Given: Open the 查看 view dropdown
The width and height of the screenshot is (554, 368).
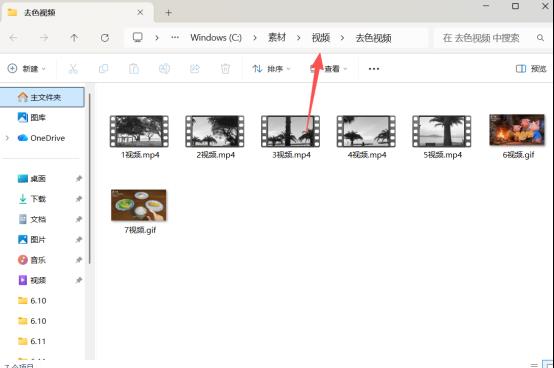Looking at the screenshot, I should pyautogui.click(x=329, y=69).
